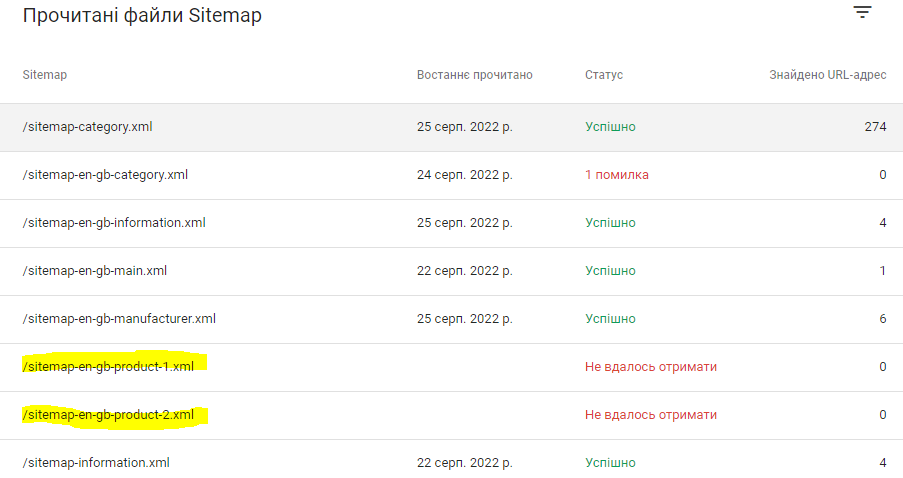Click 'Не вдалось отримати' status for product-2
Image resolution: width=903 pixels, height=478 pixels.
point(651,415)
